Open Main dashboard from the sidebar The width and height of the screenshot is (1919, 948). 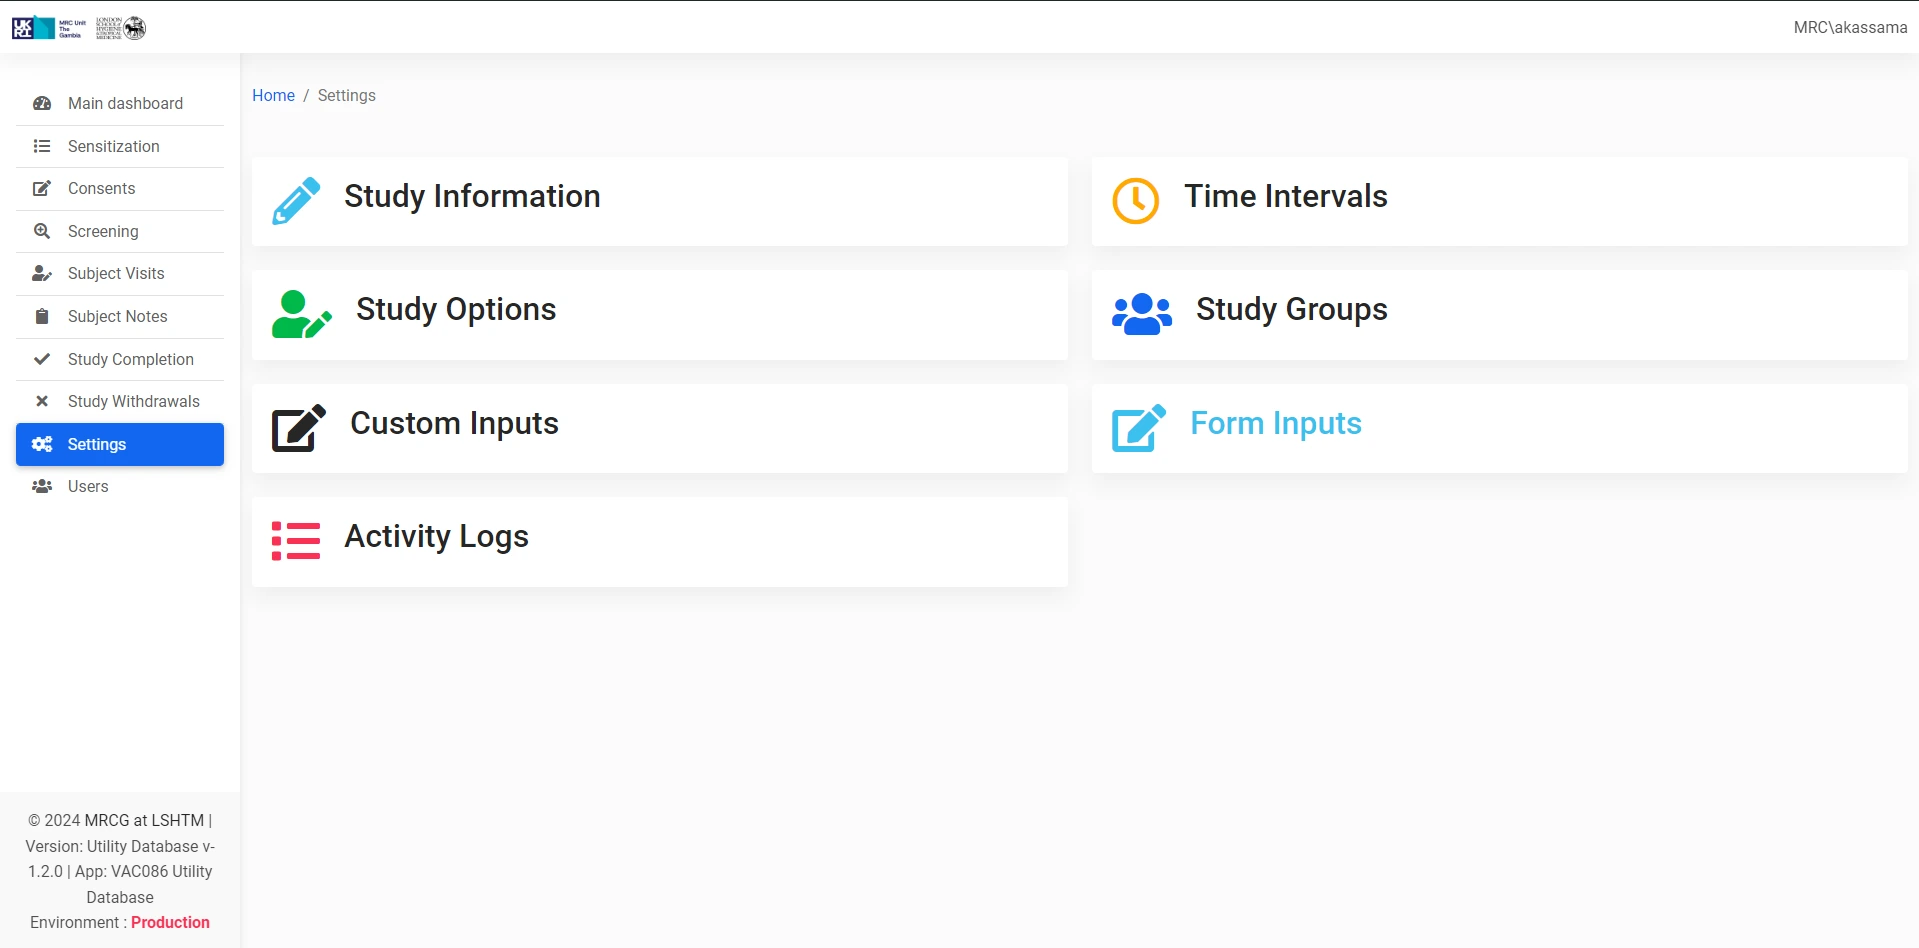click(125, 103)
